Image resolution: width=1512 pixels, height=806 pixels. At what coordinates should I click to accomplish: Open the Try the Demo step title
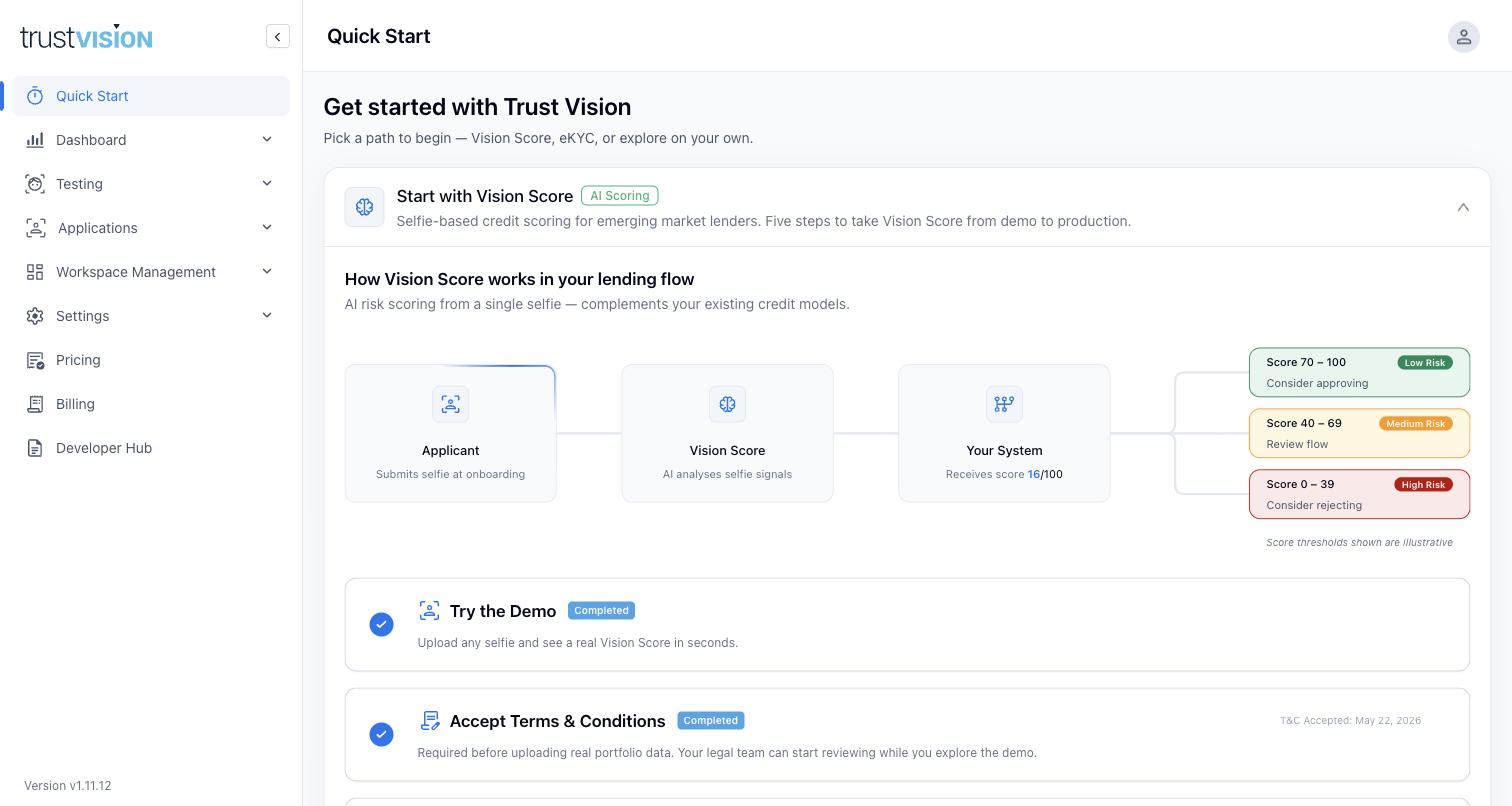tap(503, 611)
